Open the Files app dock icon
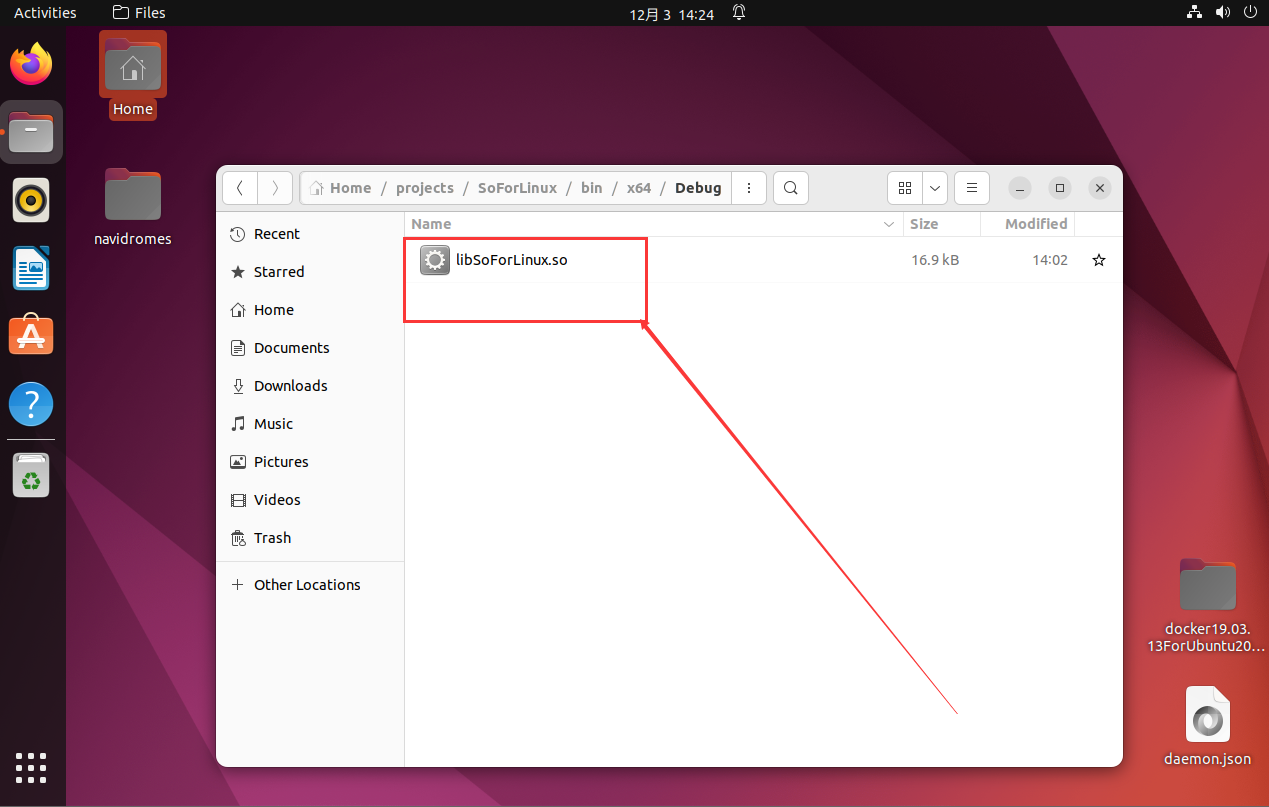 tap(31, 132)
